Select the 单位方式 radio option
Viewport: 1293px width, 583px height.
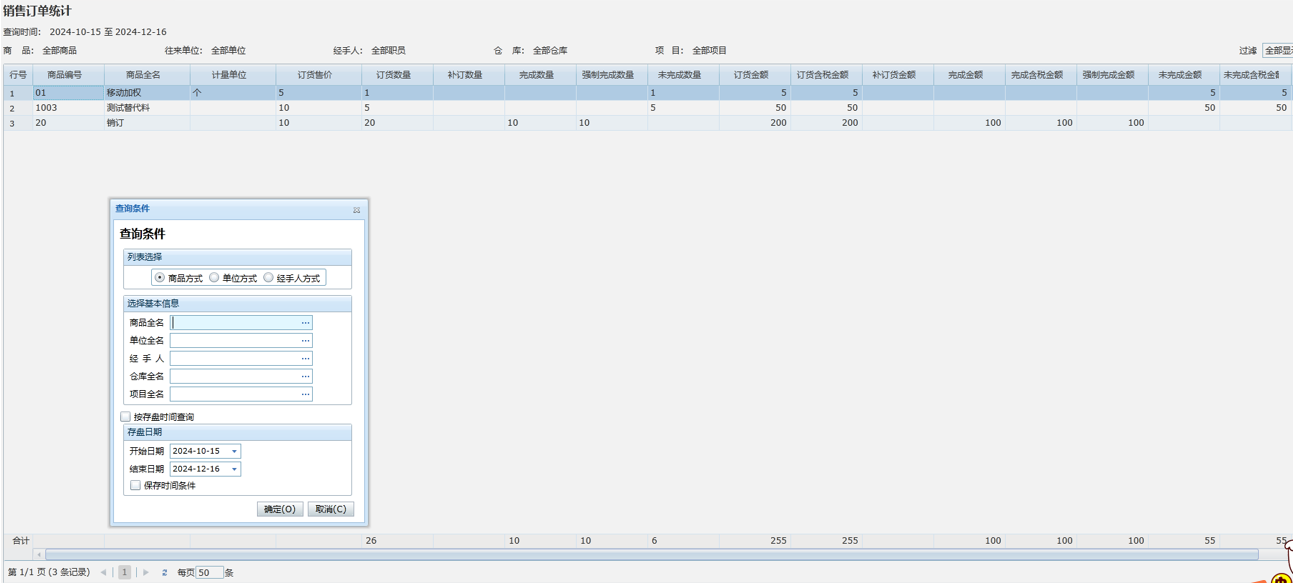click(x=214, y=278)
